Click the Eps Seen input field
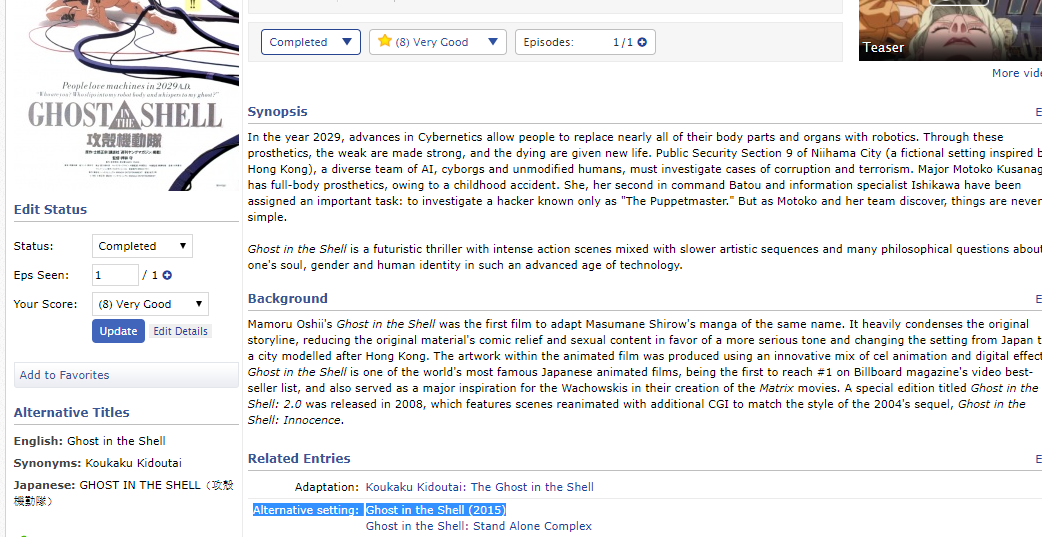1042x537 pixels. (115, 275)
